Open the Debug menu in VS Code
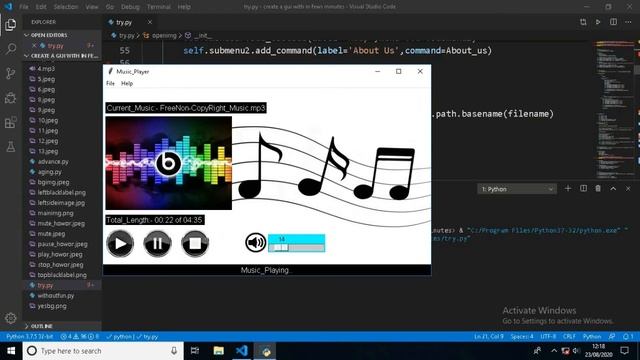This screenshot has width=640, height=360. (x=130, y=7)
